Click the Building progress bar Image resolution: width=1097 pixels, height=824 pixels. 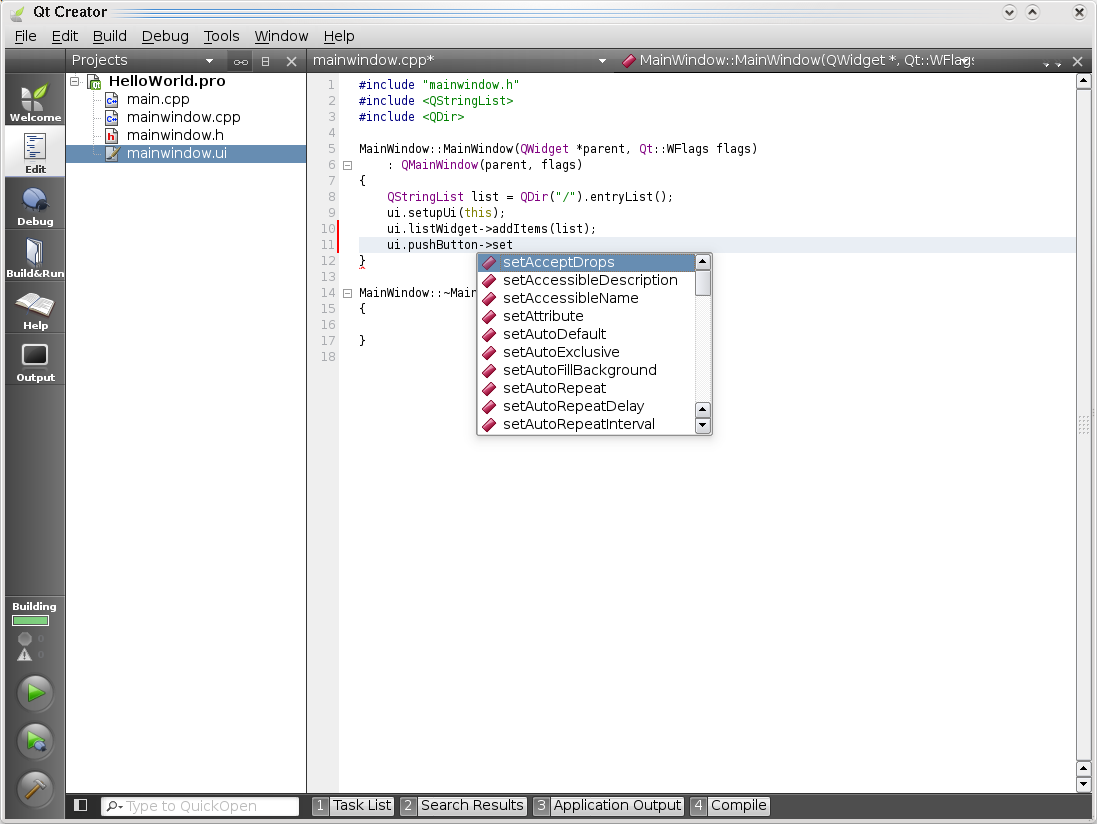coord(30,620)
